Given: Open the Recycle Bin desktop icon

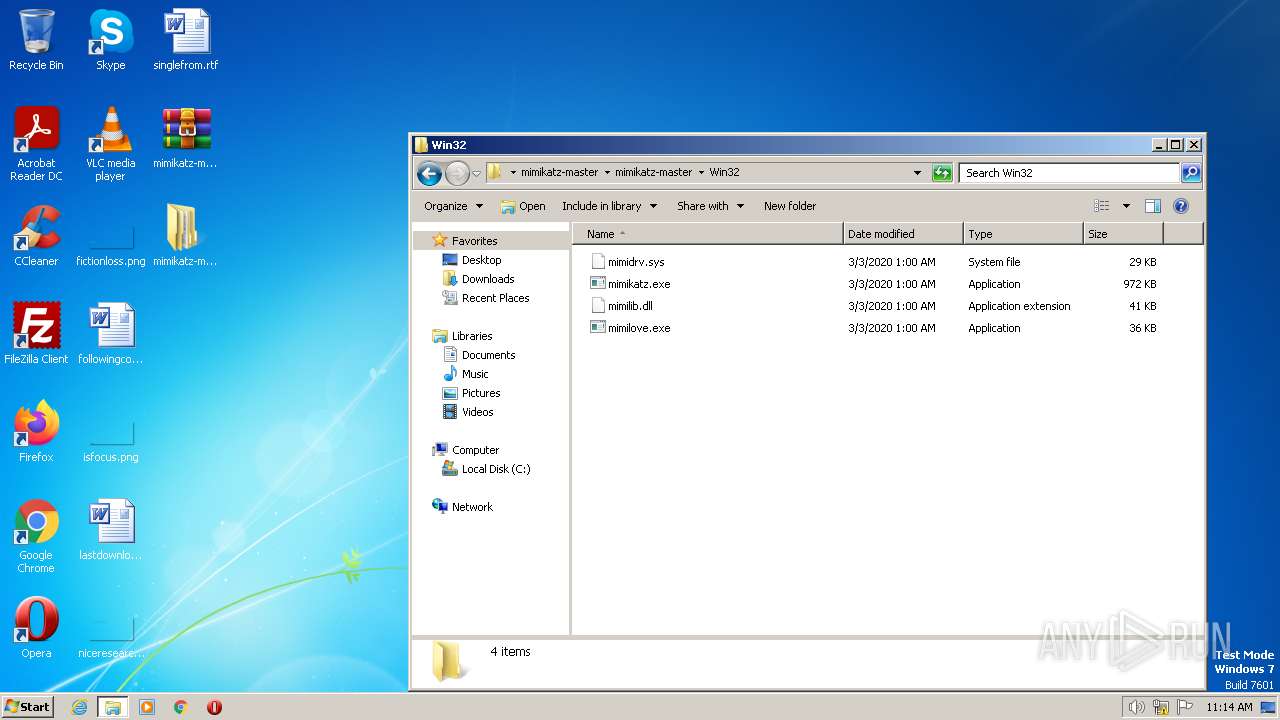Looking at the screenshot, I should (x=36, y=40).
